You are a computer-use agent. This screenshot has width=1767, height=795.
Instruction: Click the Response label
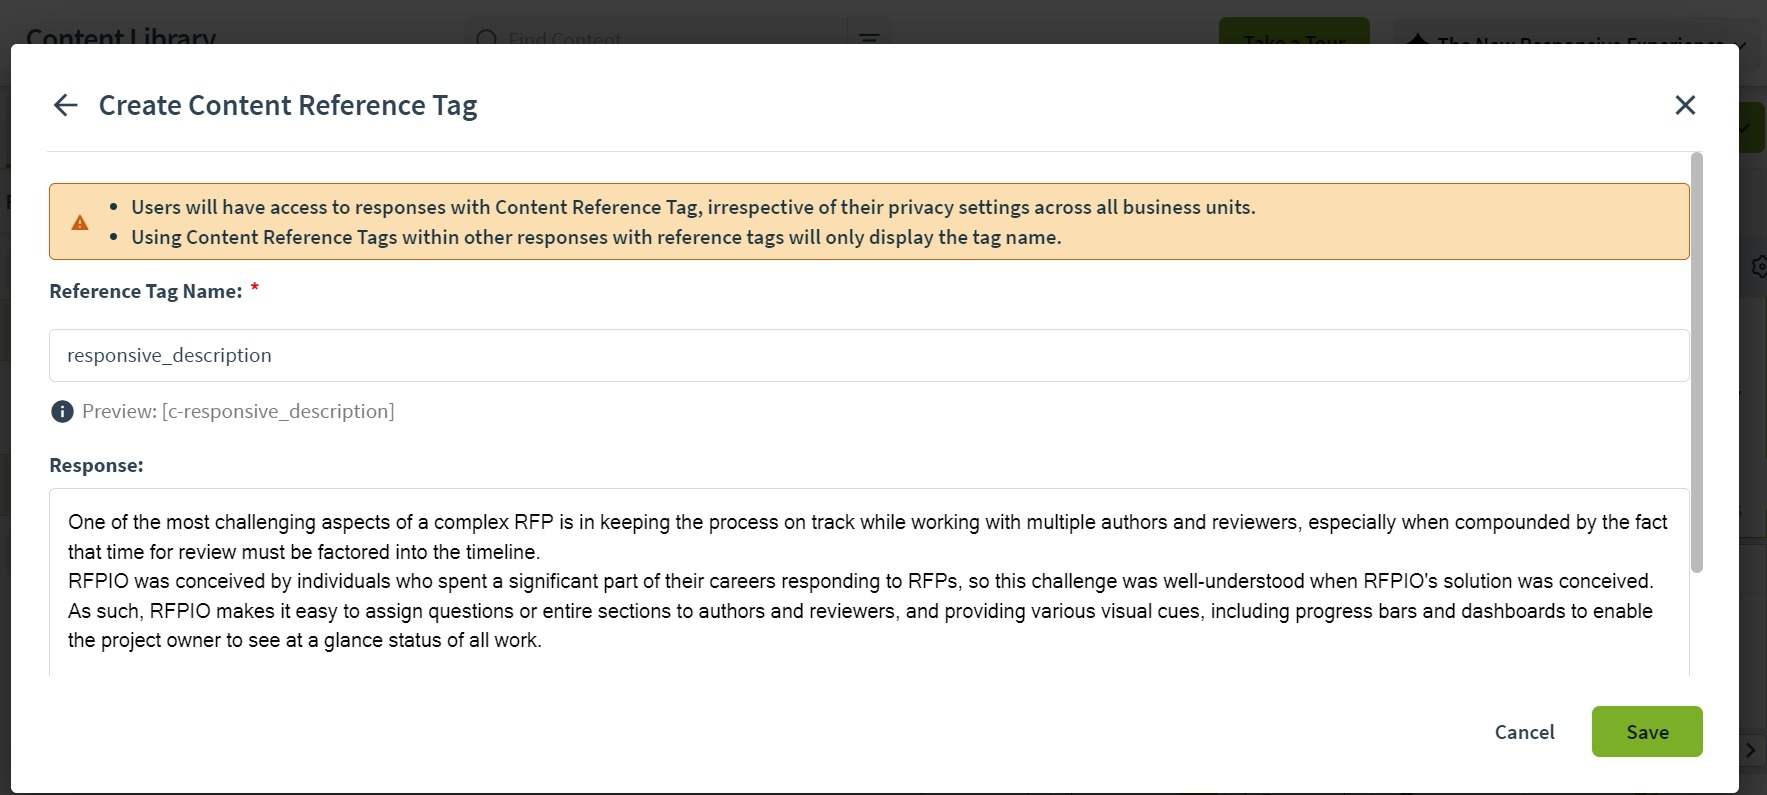[x=96, y=465]
